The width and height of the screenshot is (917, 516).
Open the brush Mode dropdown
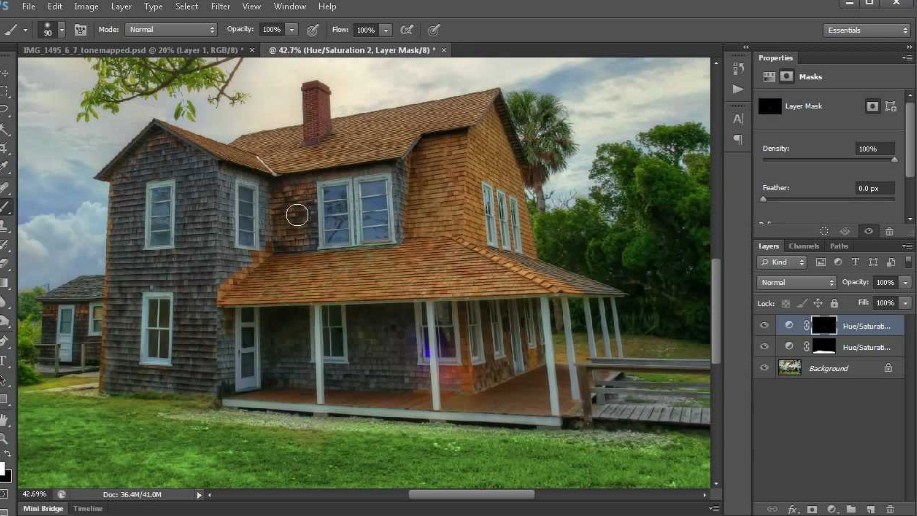coord(171,29)
